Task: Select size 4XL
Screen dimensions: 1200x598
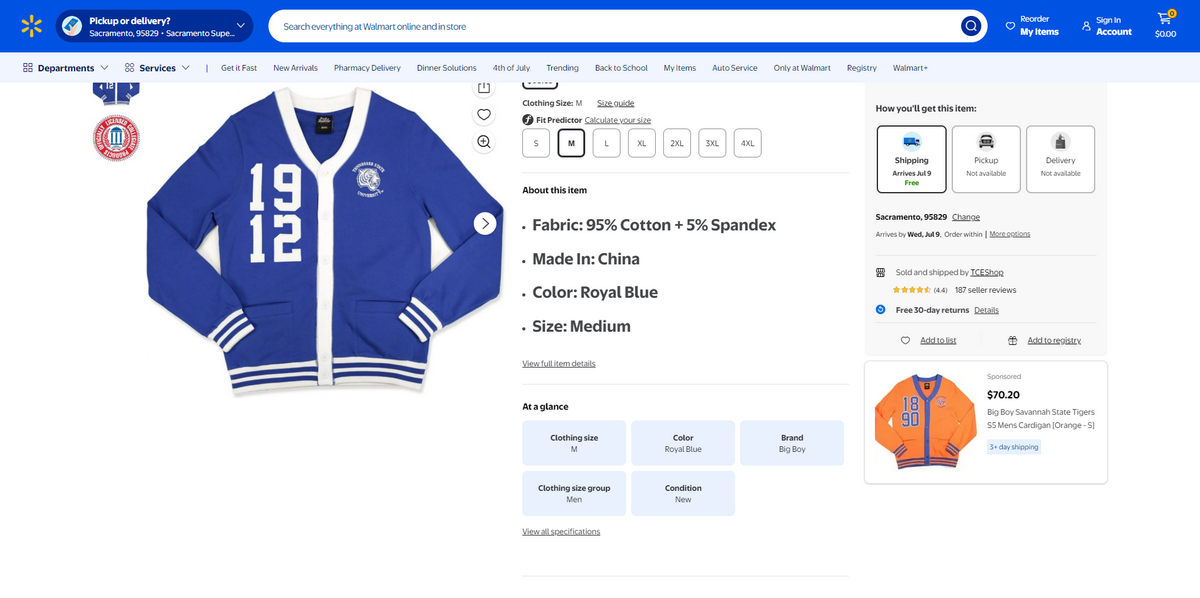Action: tap(747, 143)
